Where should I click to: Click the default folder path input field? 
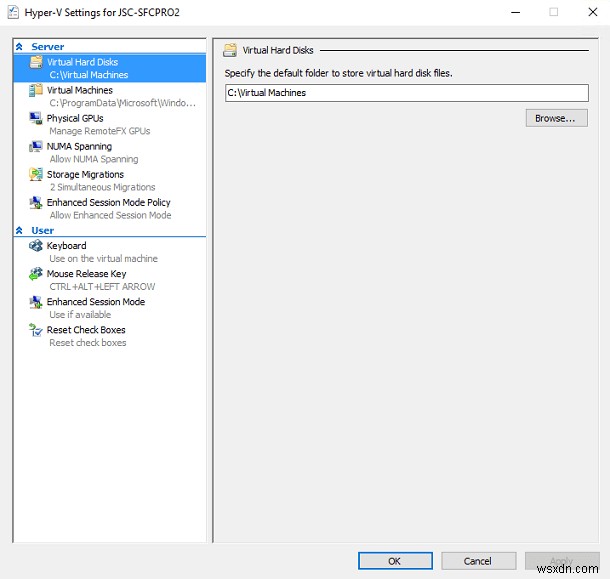(x=407, y=93)
